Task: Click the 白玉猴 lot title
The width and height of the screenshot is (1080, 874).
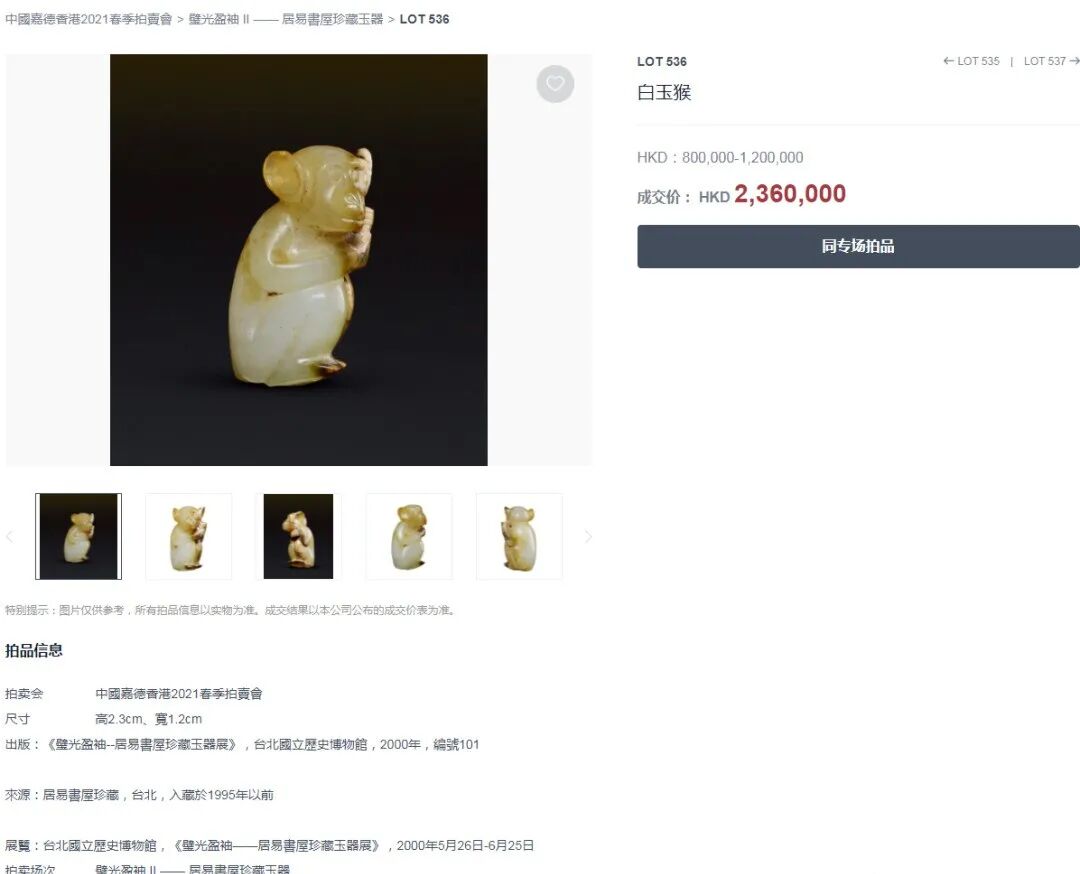Action: coord(664,92)
